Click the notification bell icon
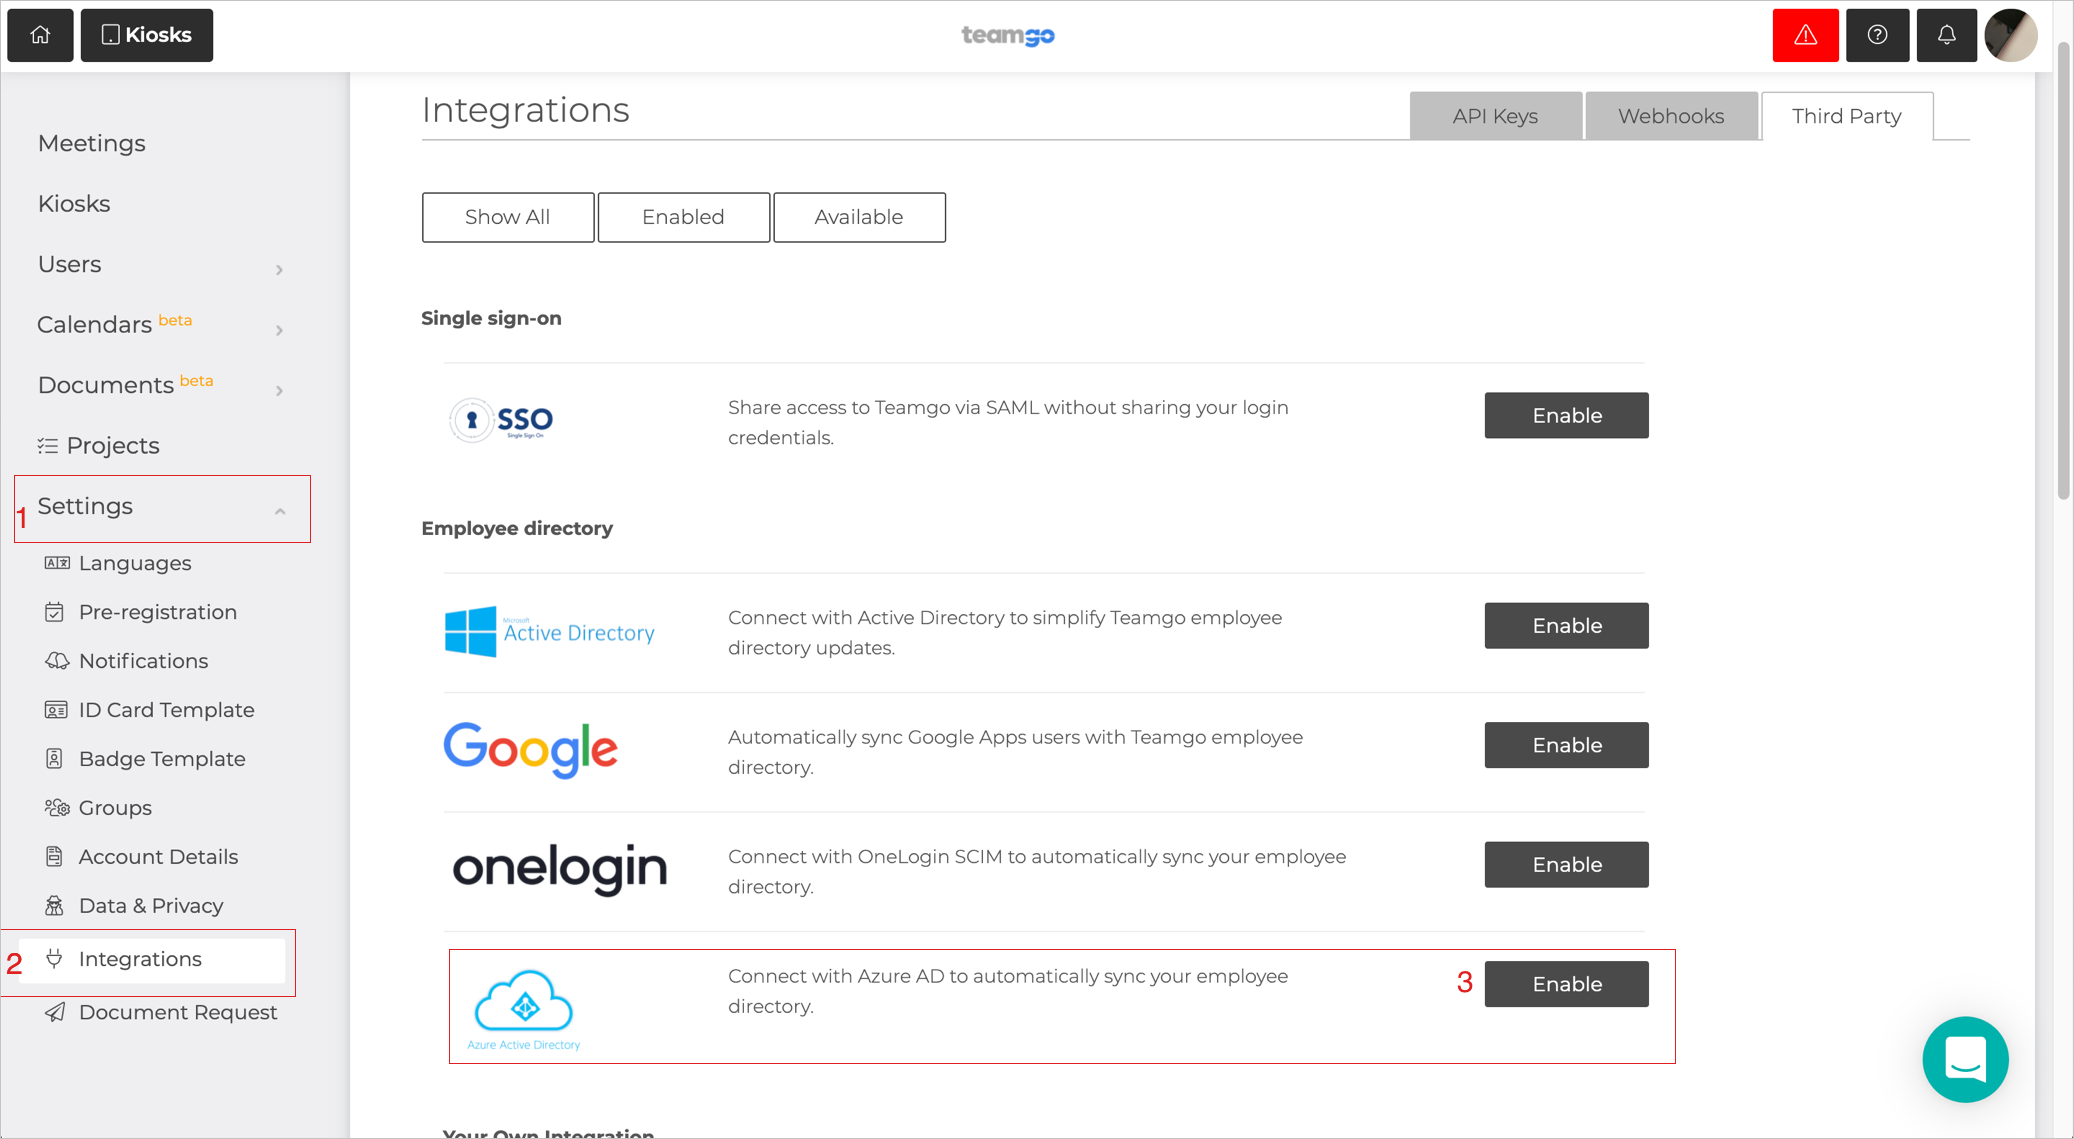The height and width of the screenshot is (1139, 2074). click(1945, 34)
